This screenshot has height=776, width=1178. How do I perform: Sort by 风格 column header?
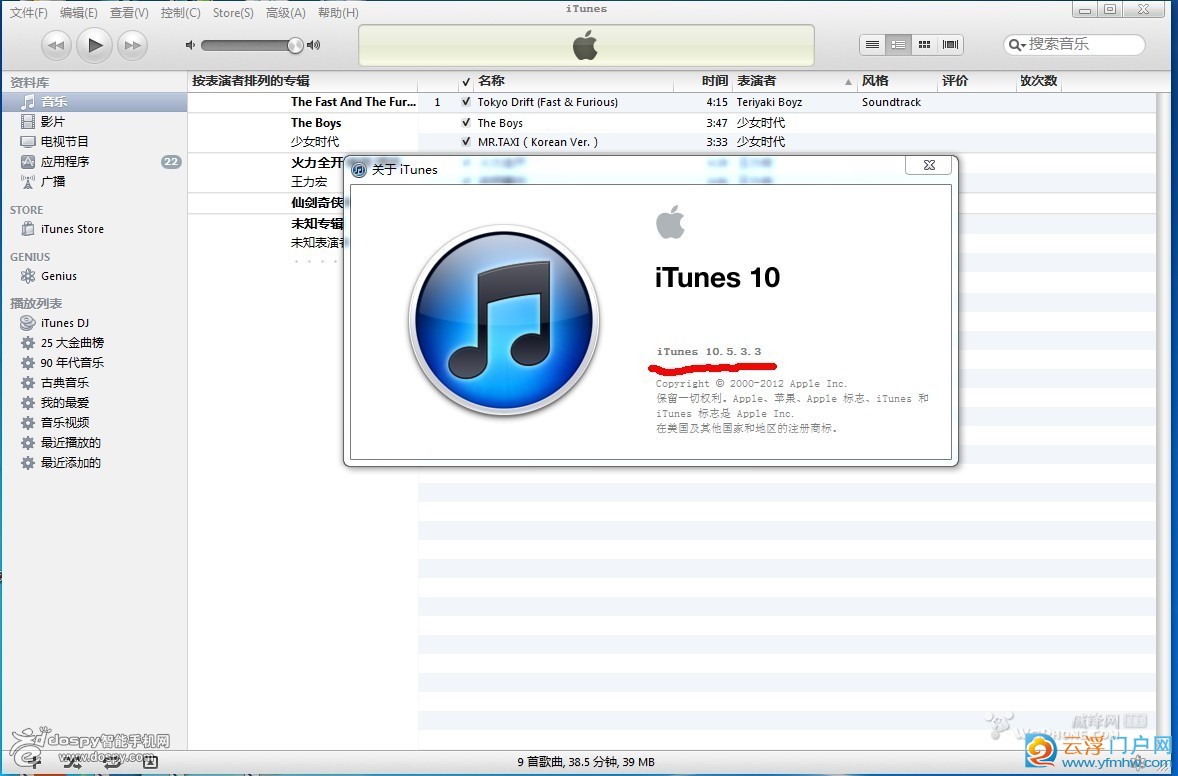[x=898, y=81]
